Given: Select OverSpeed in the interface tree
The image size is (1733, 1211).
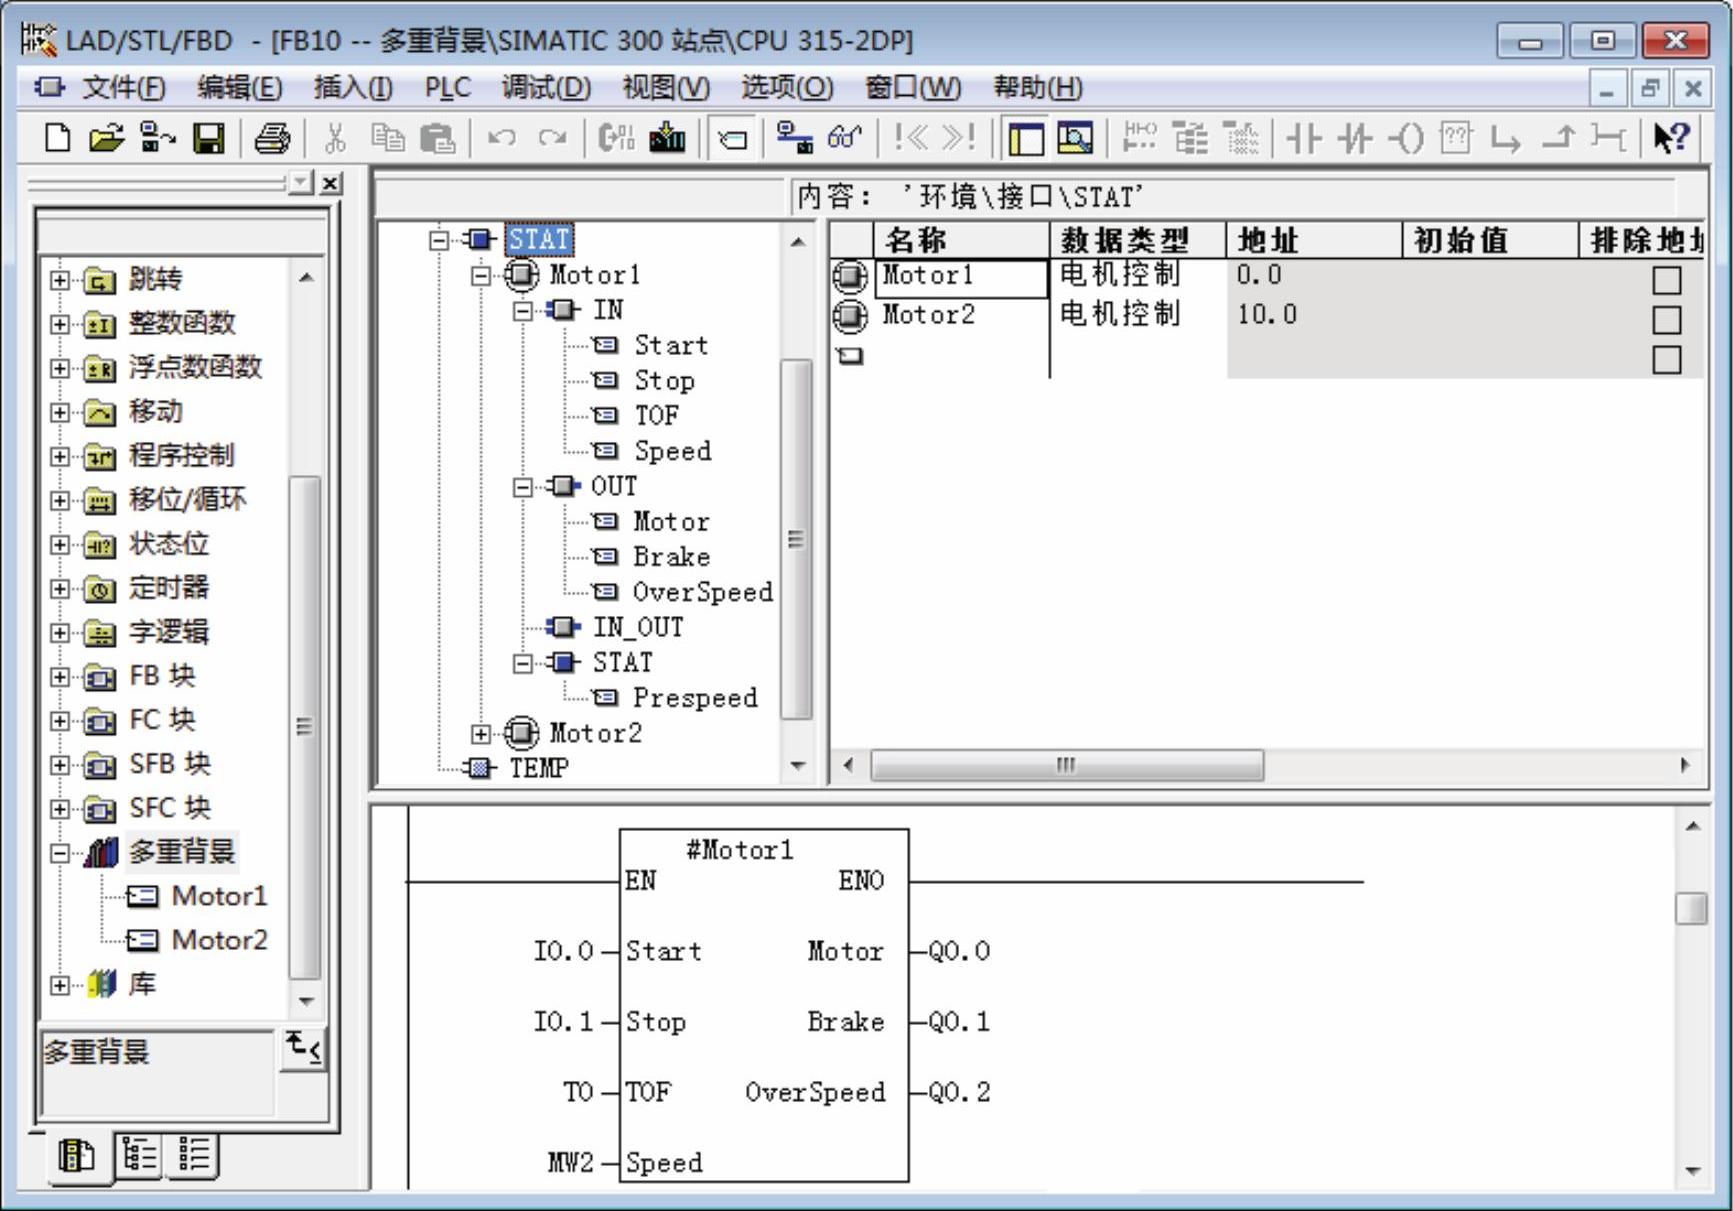Looking at the screenshot, I should [703, 592].
